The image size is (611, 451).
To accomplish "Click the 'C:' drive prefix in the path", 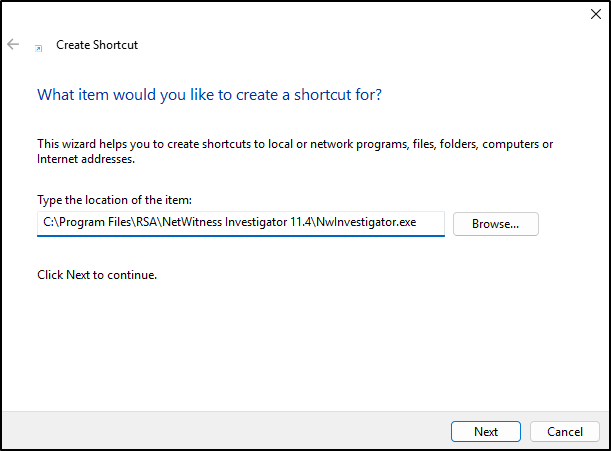I will coord(48,222).
